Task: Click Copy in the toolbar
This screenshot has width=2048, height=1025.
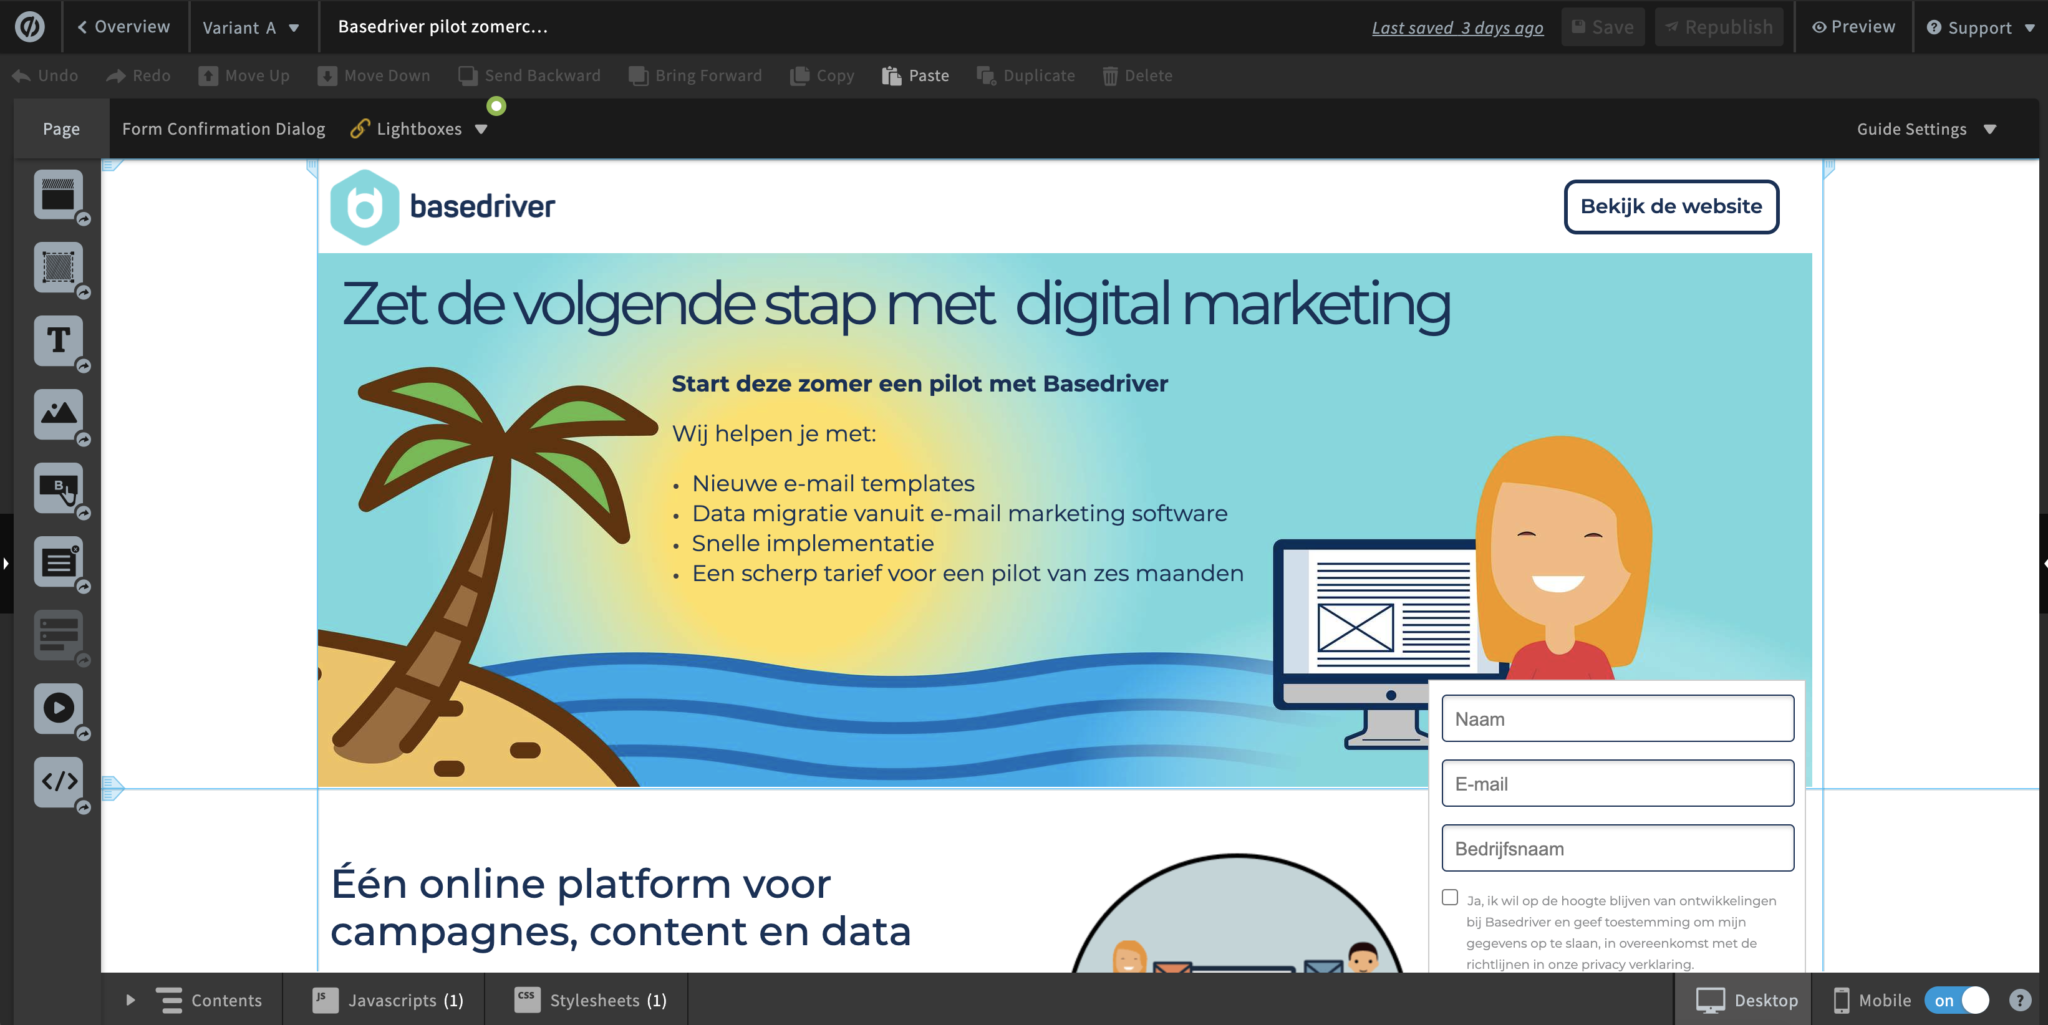Action: [822, 76]
